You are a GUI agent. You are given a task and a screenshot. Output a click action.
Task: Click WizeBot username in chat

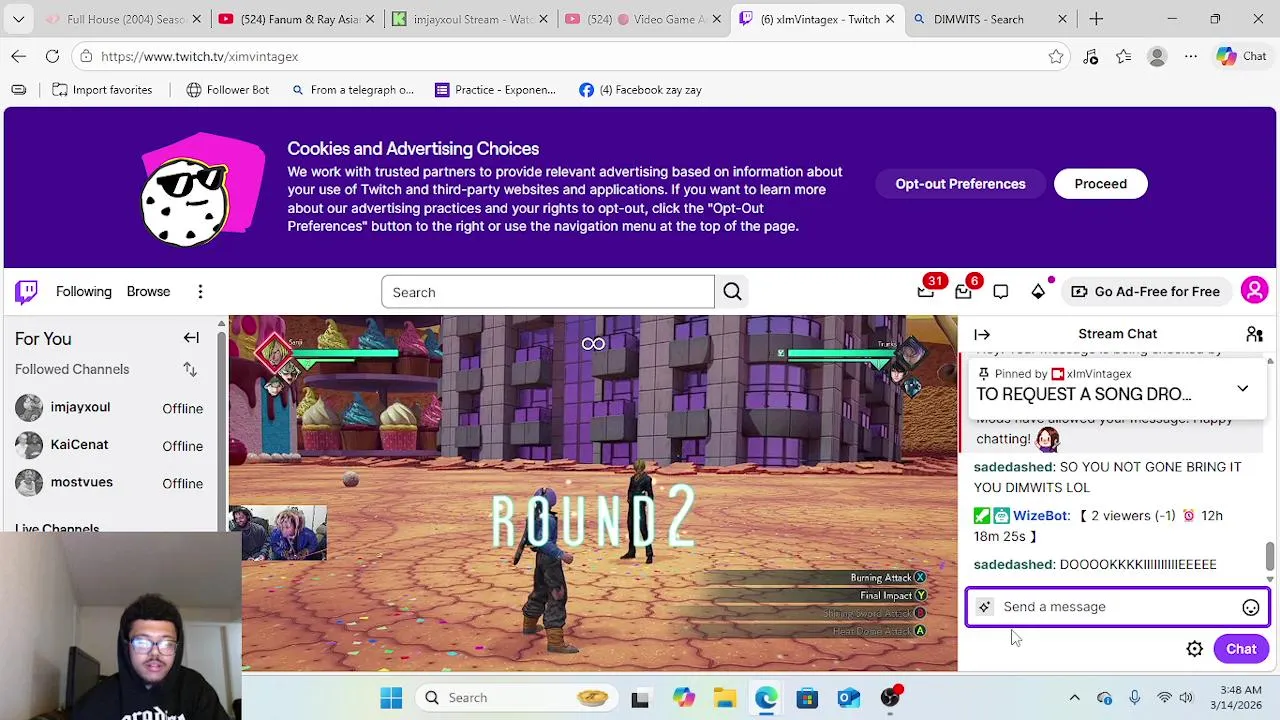tap(1041, 516)
